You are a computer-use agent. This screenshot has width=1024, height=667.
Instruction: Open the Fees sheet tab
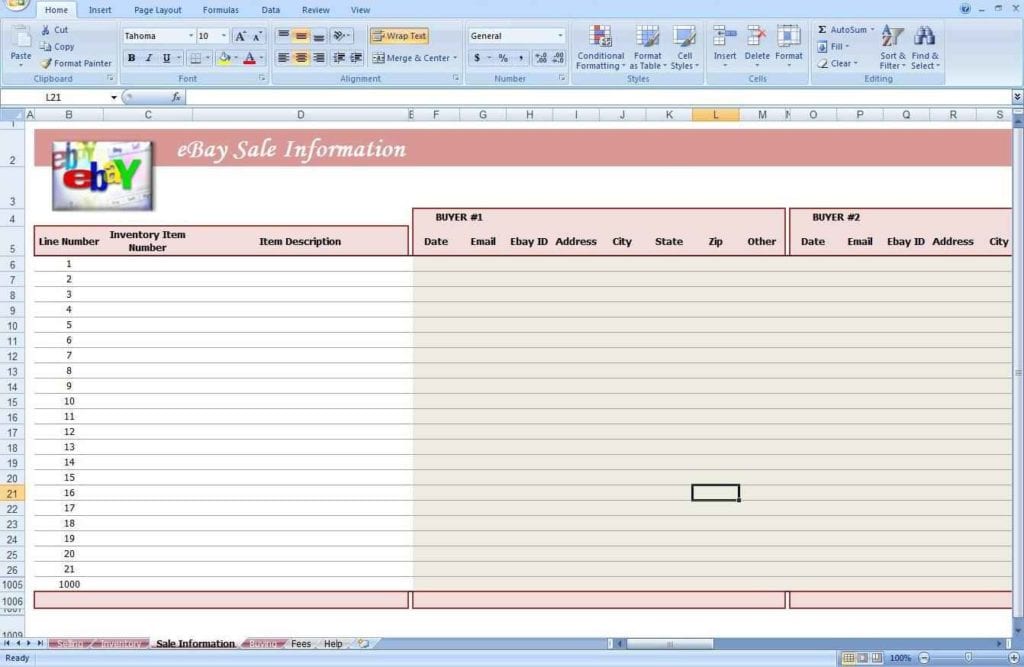(x=300, y=644)
